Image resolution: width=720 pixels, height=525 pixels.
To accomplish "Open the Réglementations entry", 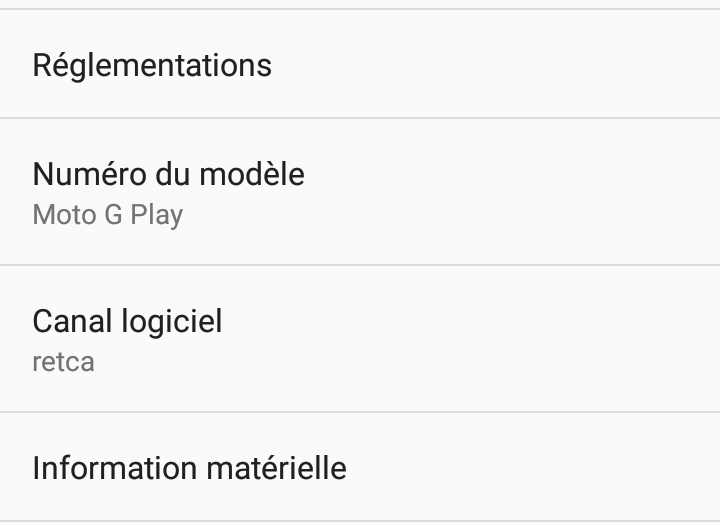I will pyautogui.click(x=360, y=65).
